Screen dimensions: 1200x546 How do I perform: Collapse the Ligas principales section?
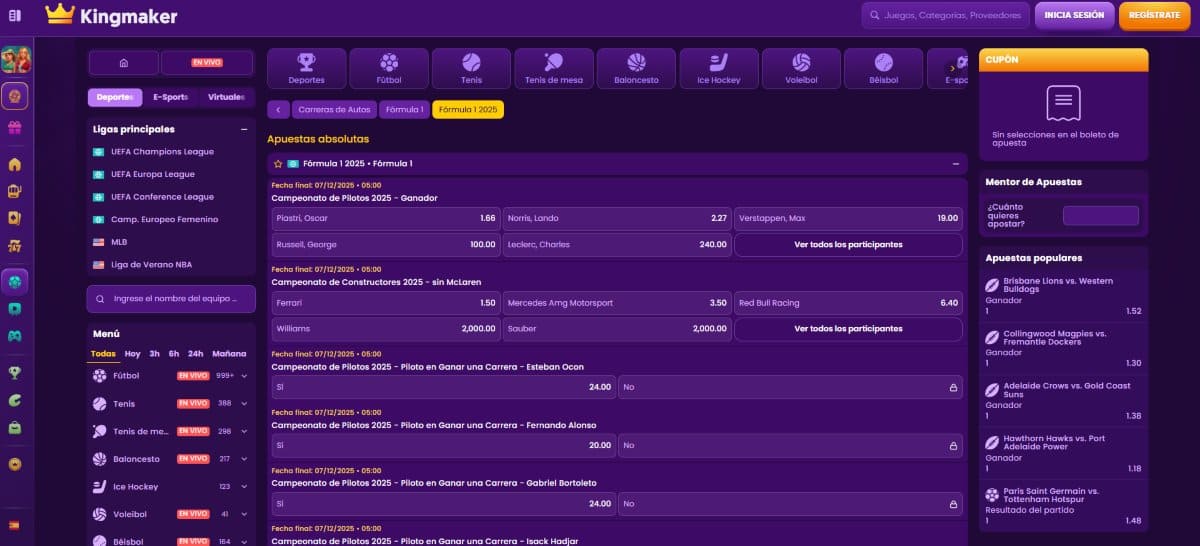point(243,129)
